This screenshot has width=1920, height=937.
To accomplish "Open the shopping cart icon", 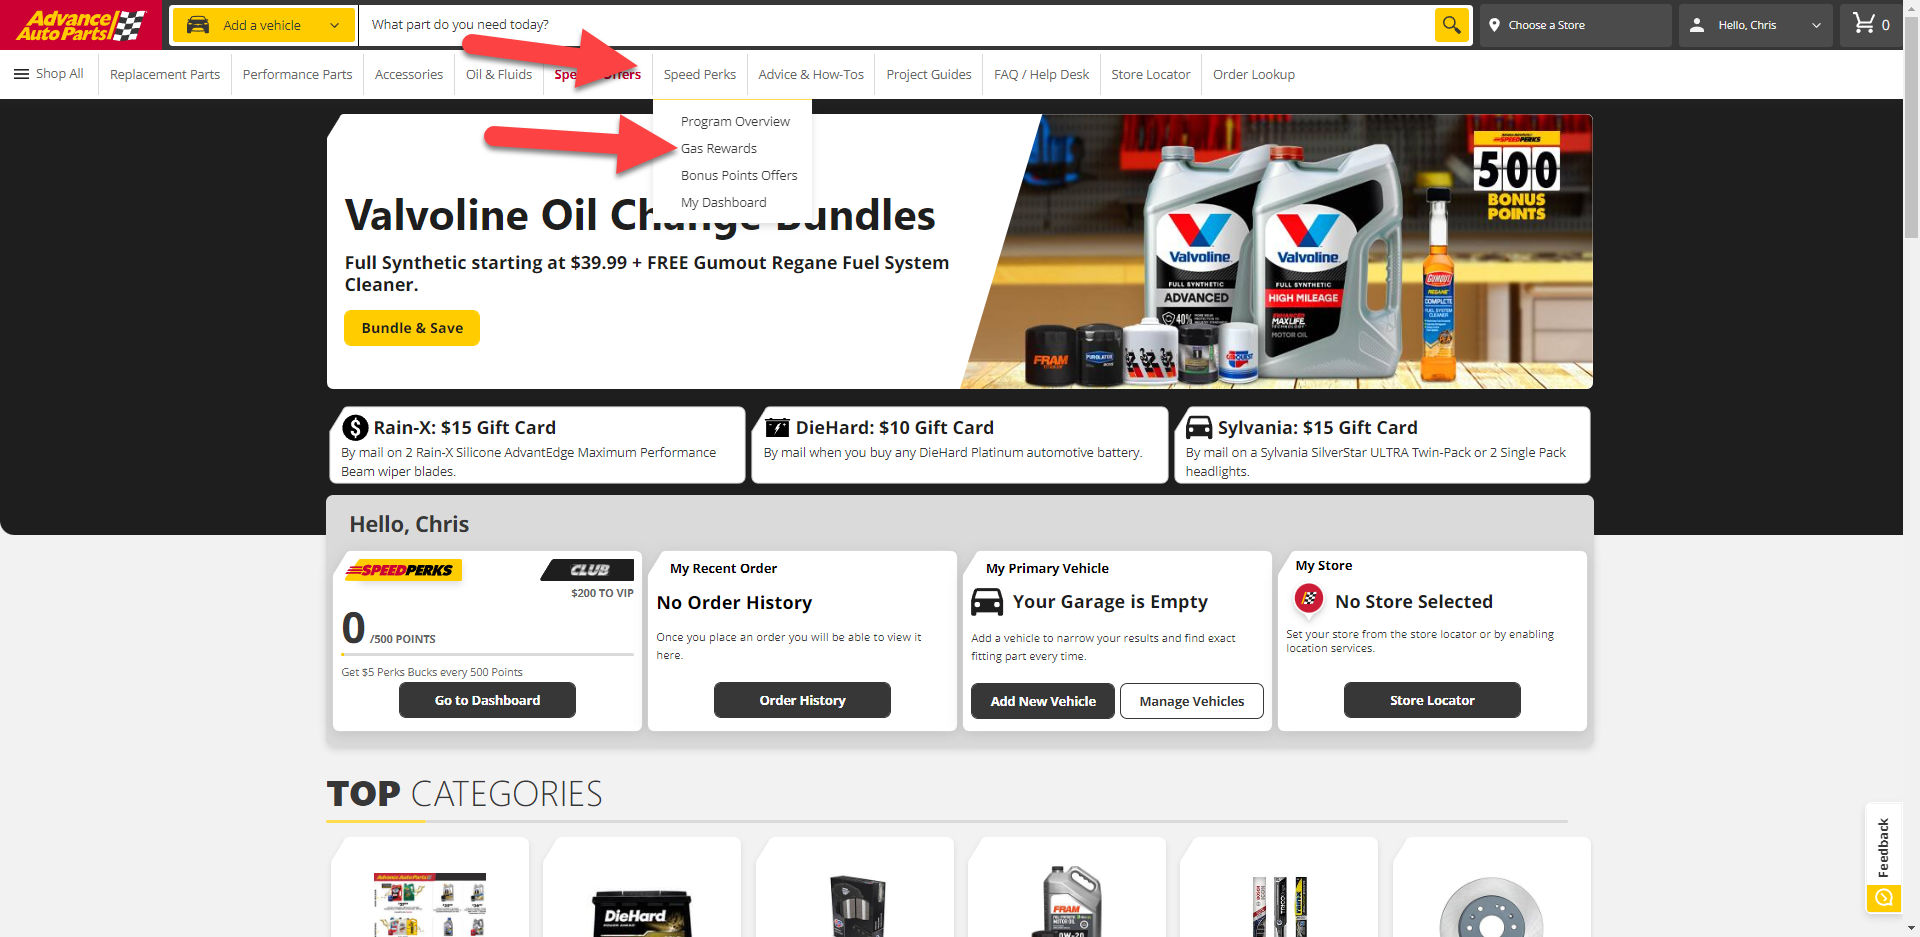I will tap(1864, 24).
